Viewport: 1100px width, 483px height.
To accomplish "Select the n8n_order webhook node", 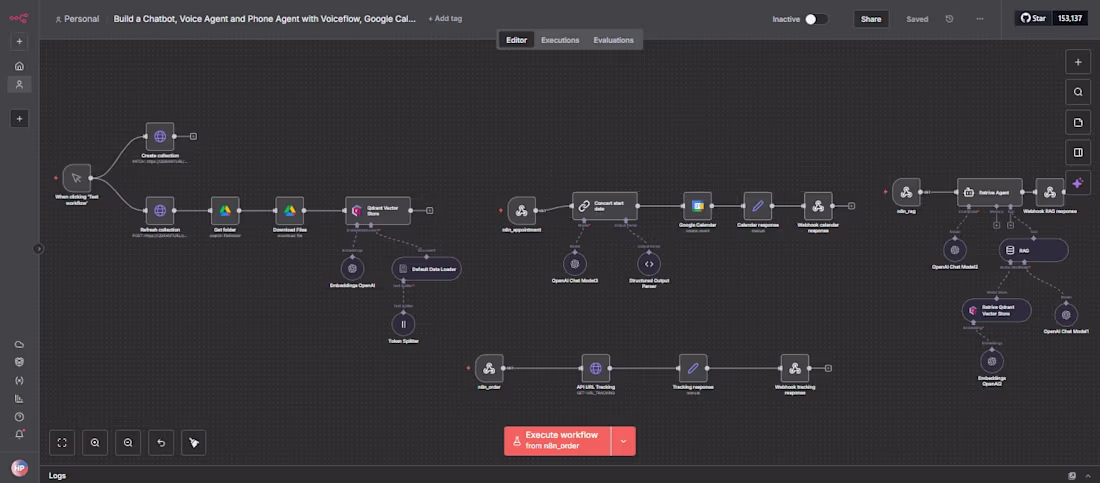I will coord(489,368).
